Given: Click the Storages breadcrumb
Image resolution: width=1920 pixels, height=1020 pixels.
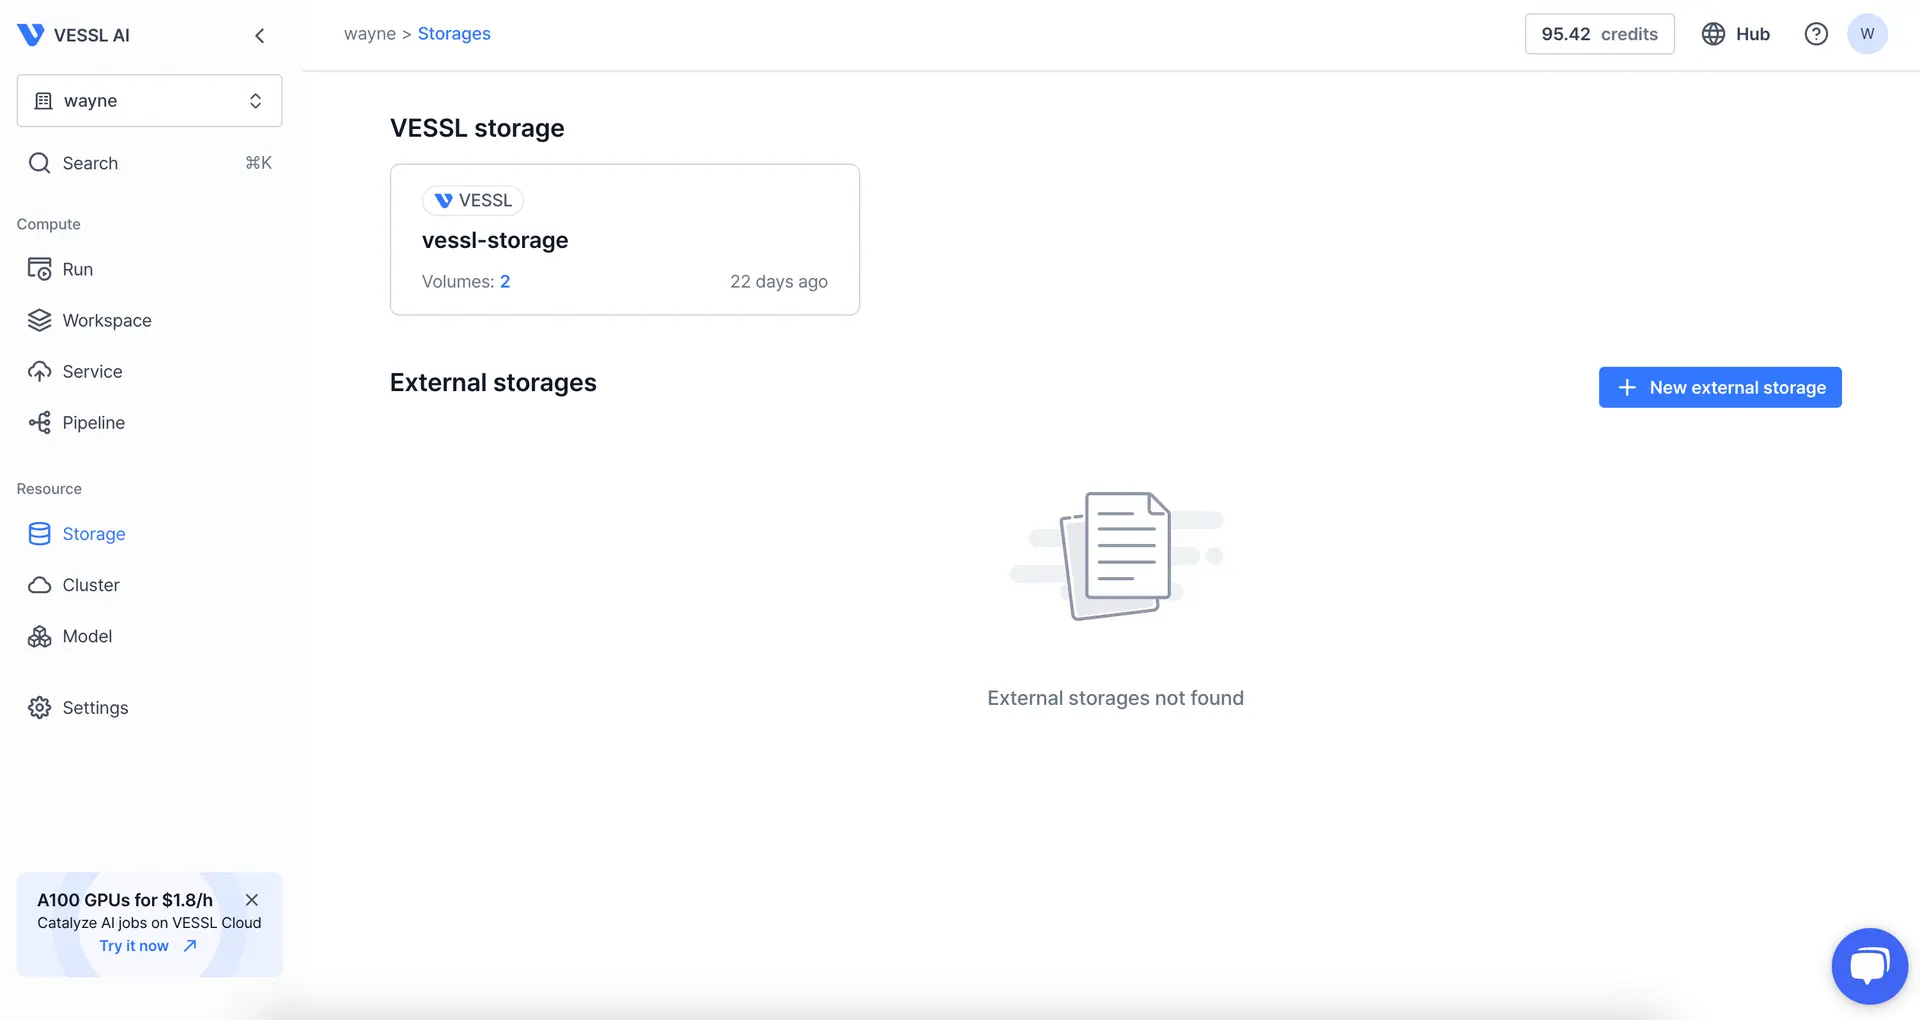Looking at the screenshot, I should [x=454, y=34].
